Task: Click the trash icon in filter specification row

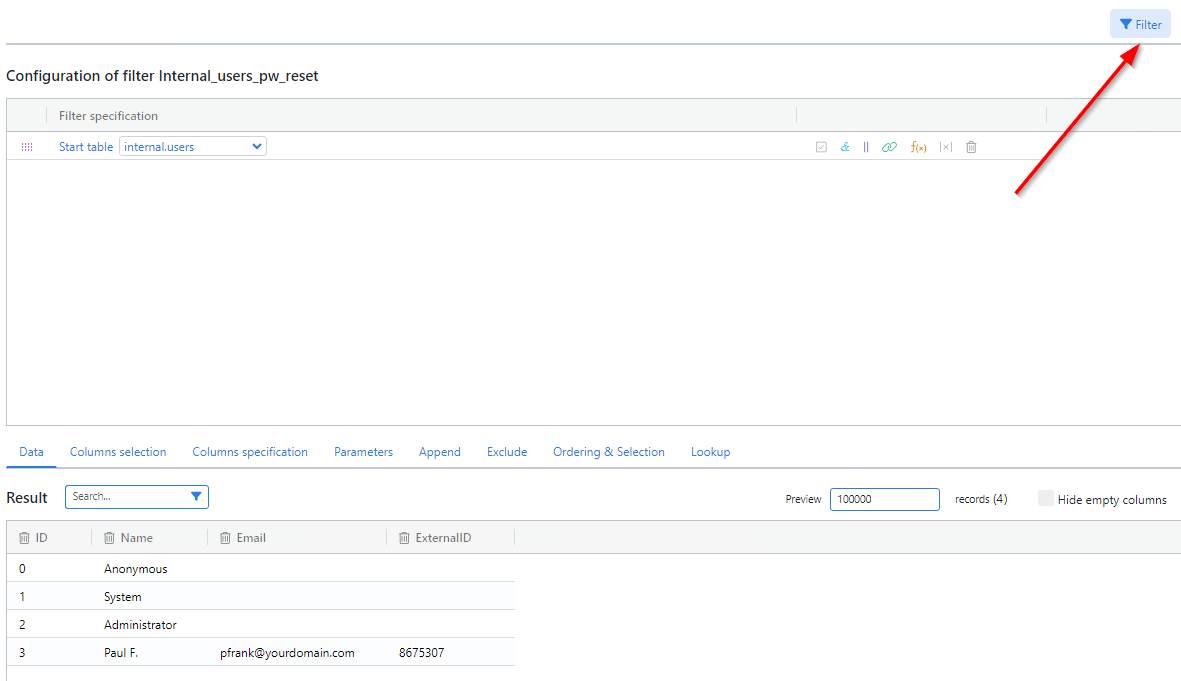Action: pos(970,147)
